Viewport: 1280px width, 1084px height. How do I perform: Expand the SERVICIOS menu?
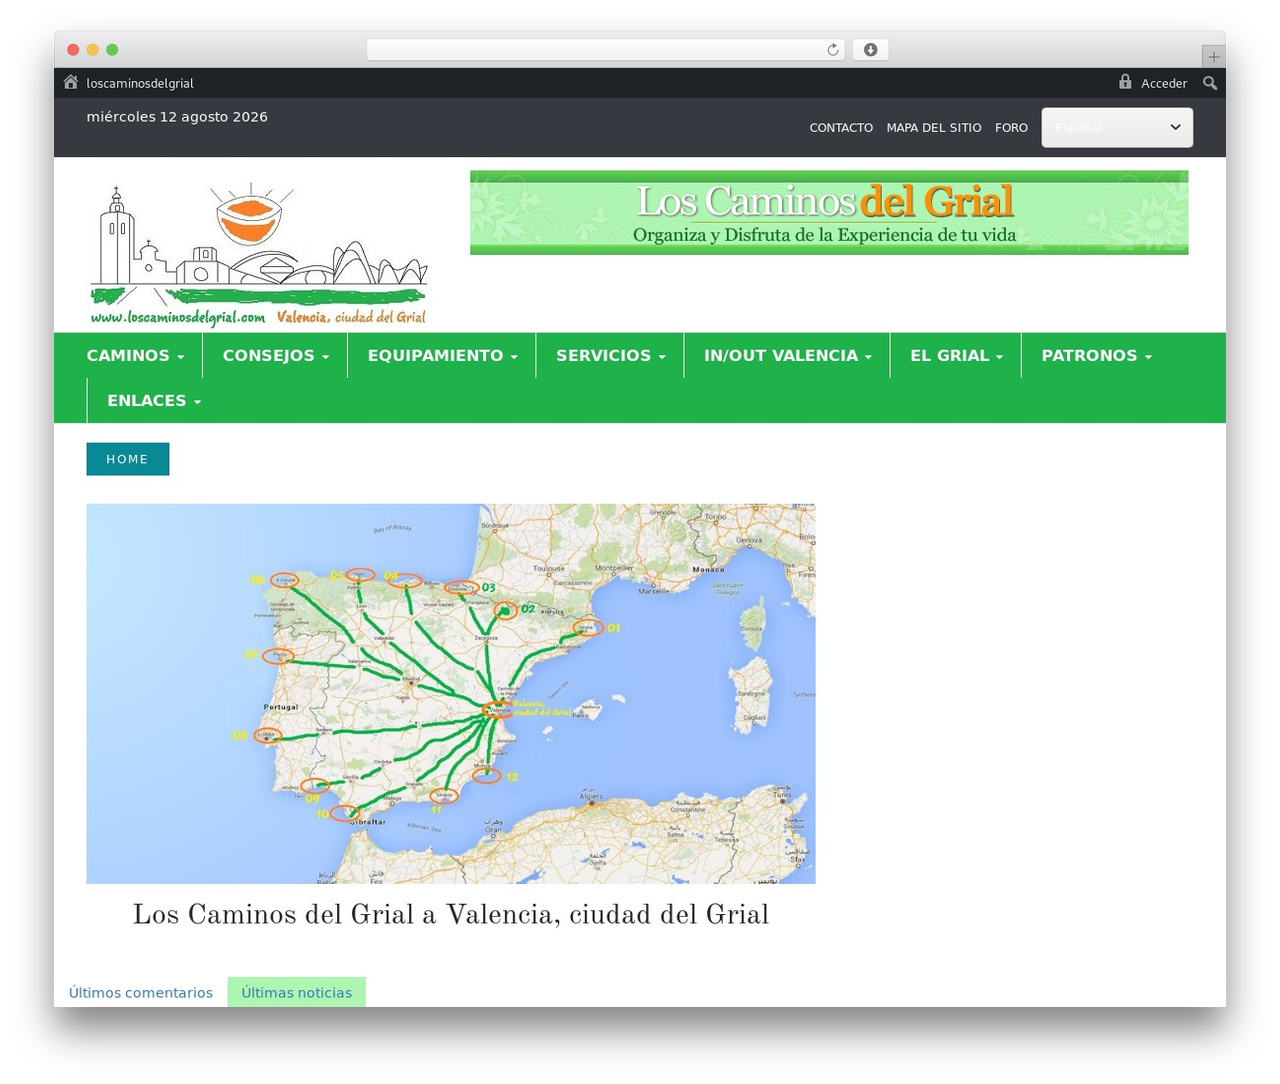pyautogui.click(x=611, y=355)
